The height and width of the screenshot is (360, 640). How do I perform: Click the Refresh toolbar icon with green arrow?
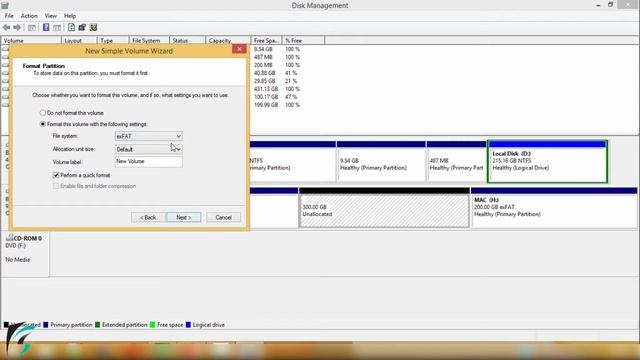(x=71, y=27)
